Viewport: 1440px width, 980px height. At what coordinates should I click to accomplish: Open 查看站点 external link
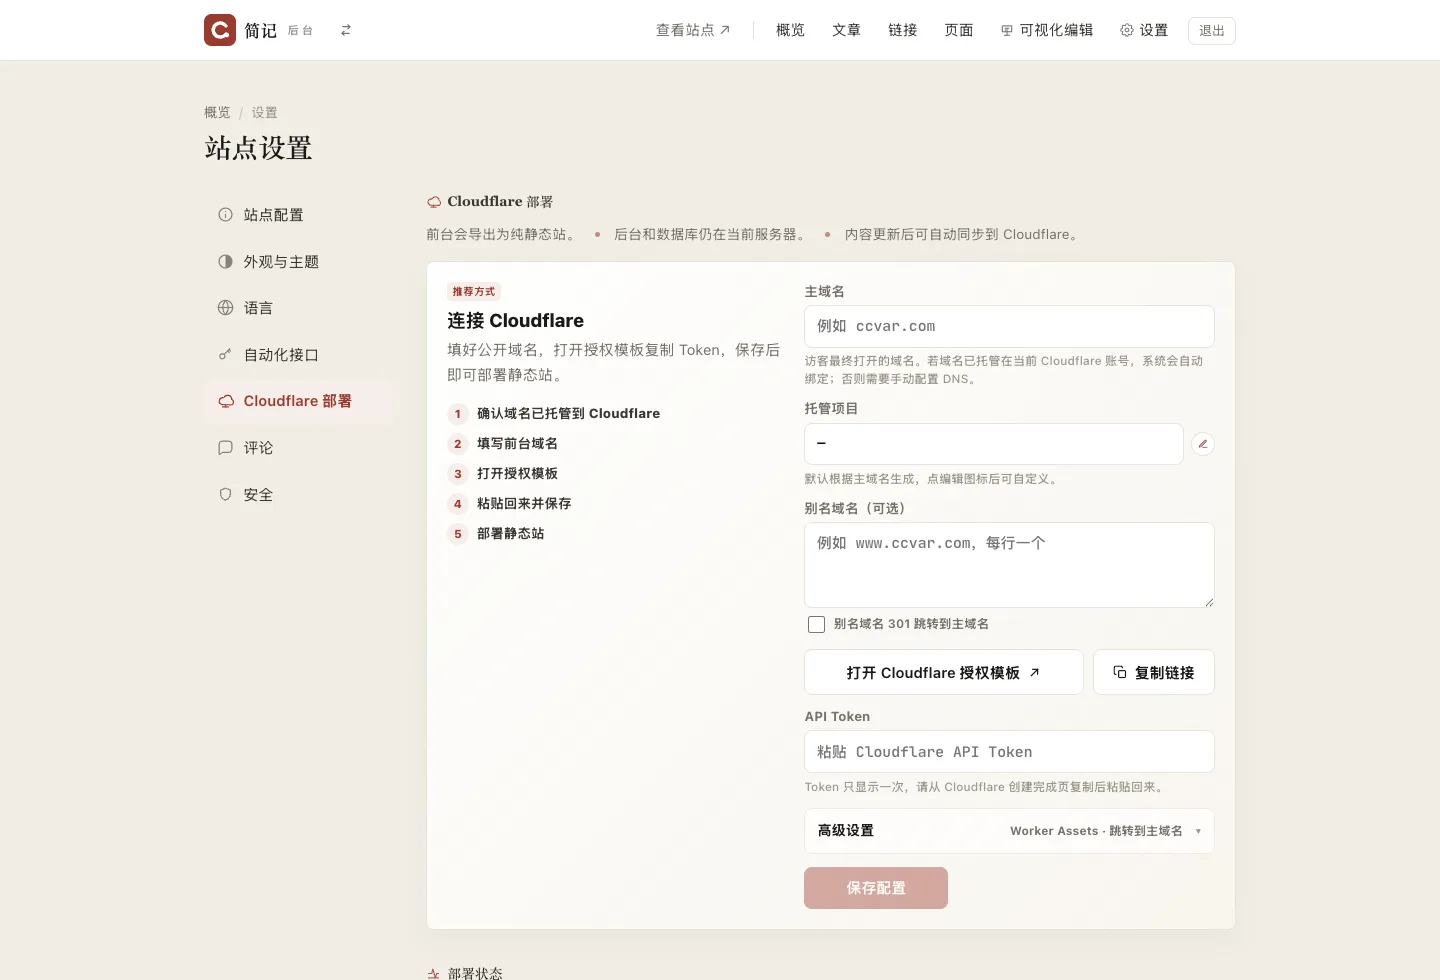click(x=693, y=30)
